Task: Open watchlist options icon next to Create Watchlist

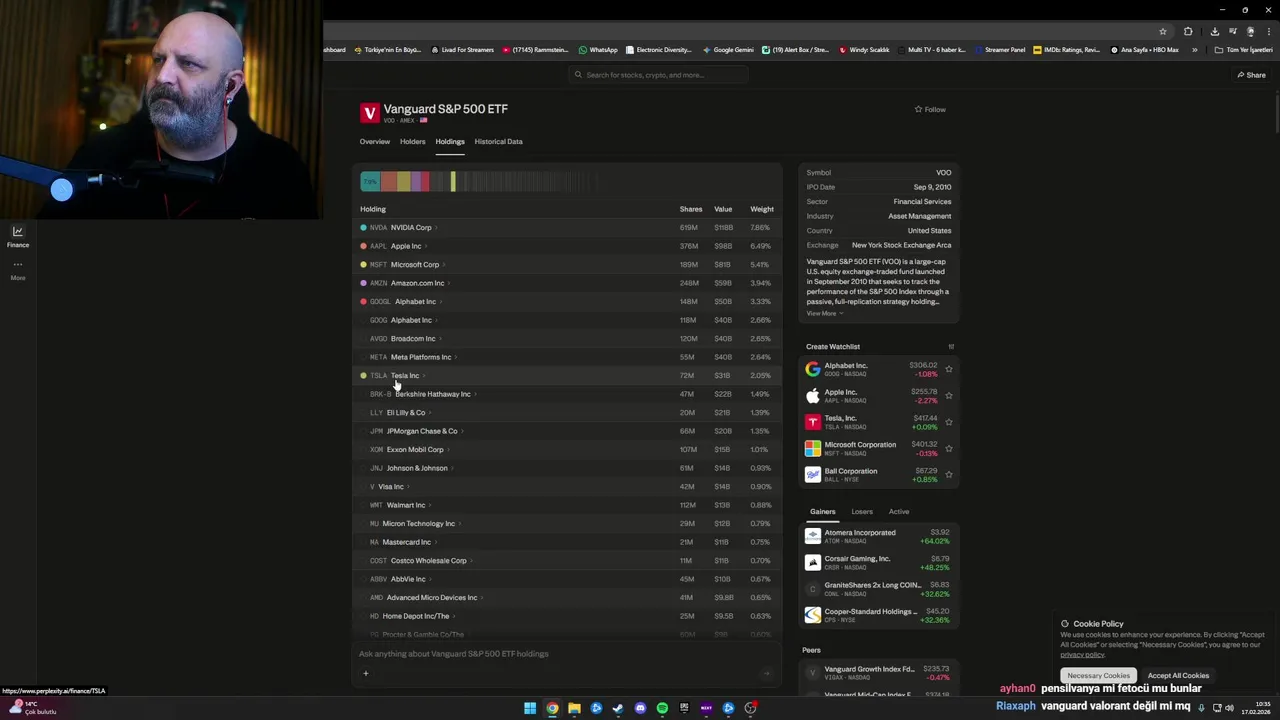Action: (951, 347)
